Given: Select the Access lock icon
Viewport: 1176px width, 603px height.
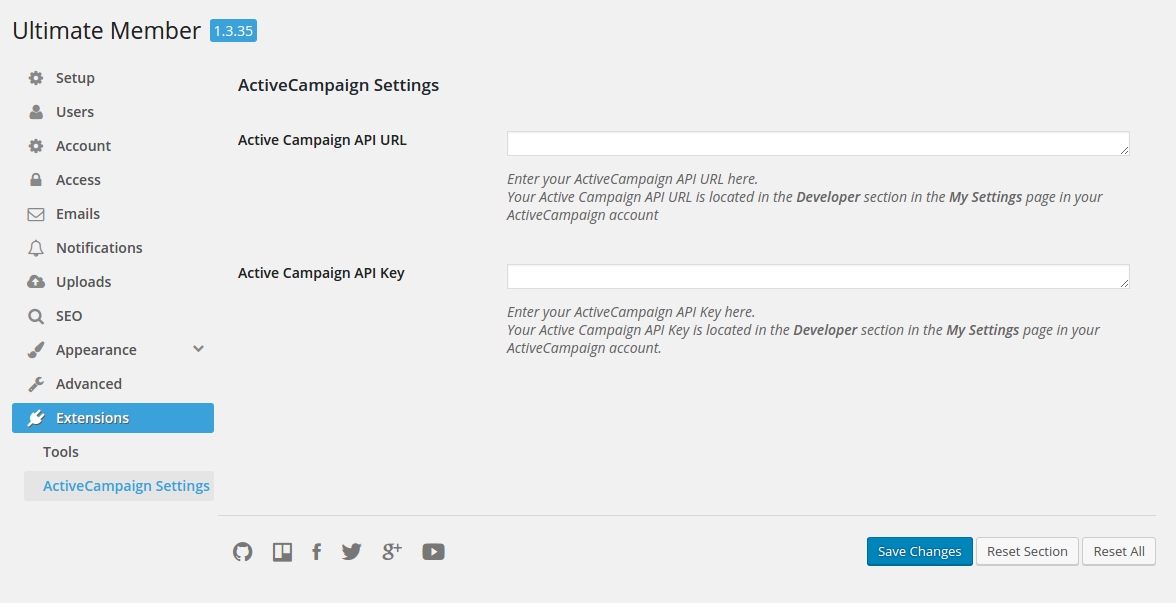Looking at the screenshot, I should (35, 180).
